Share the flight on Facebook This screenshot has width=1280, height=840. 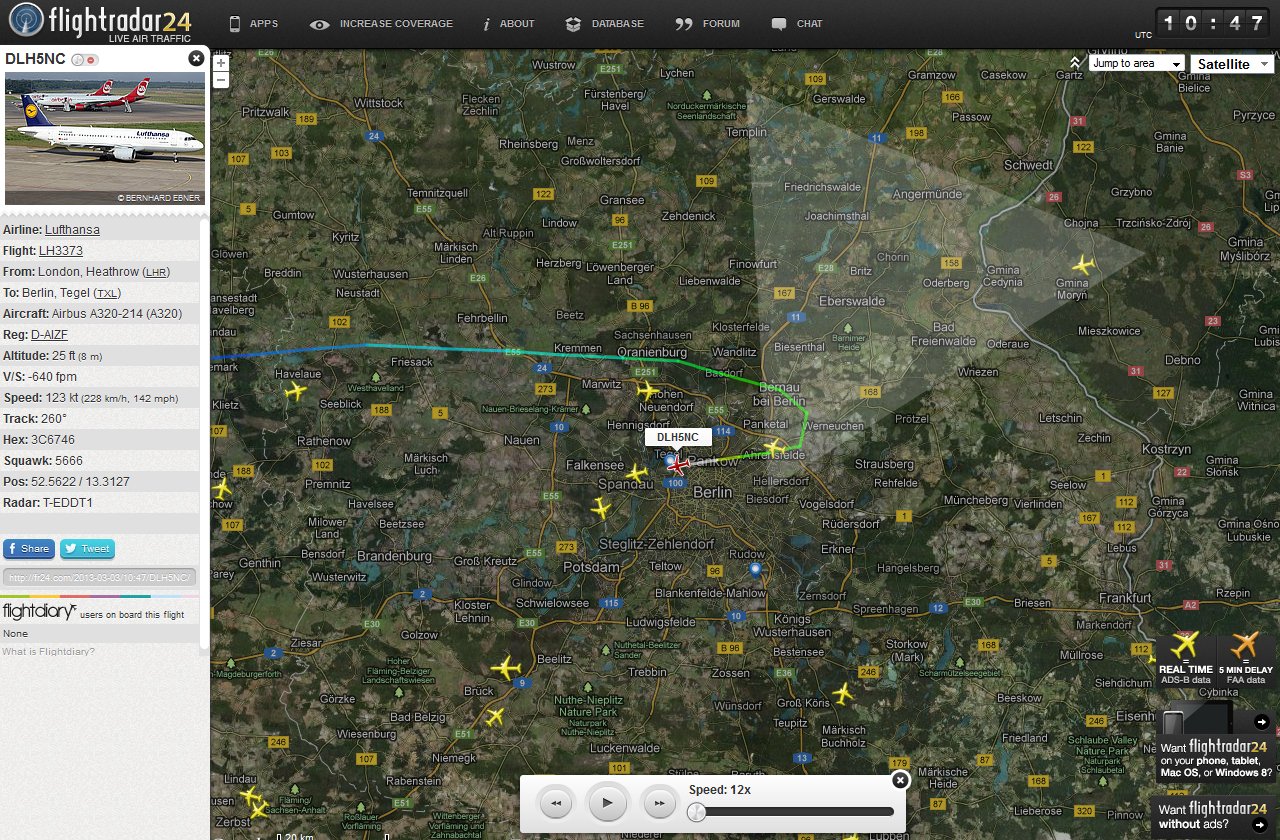28,548
